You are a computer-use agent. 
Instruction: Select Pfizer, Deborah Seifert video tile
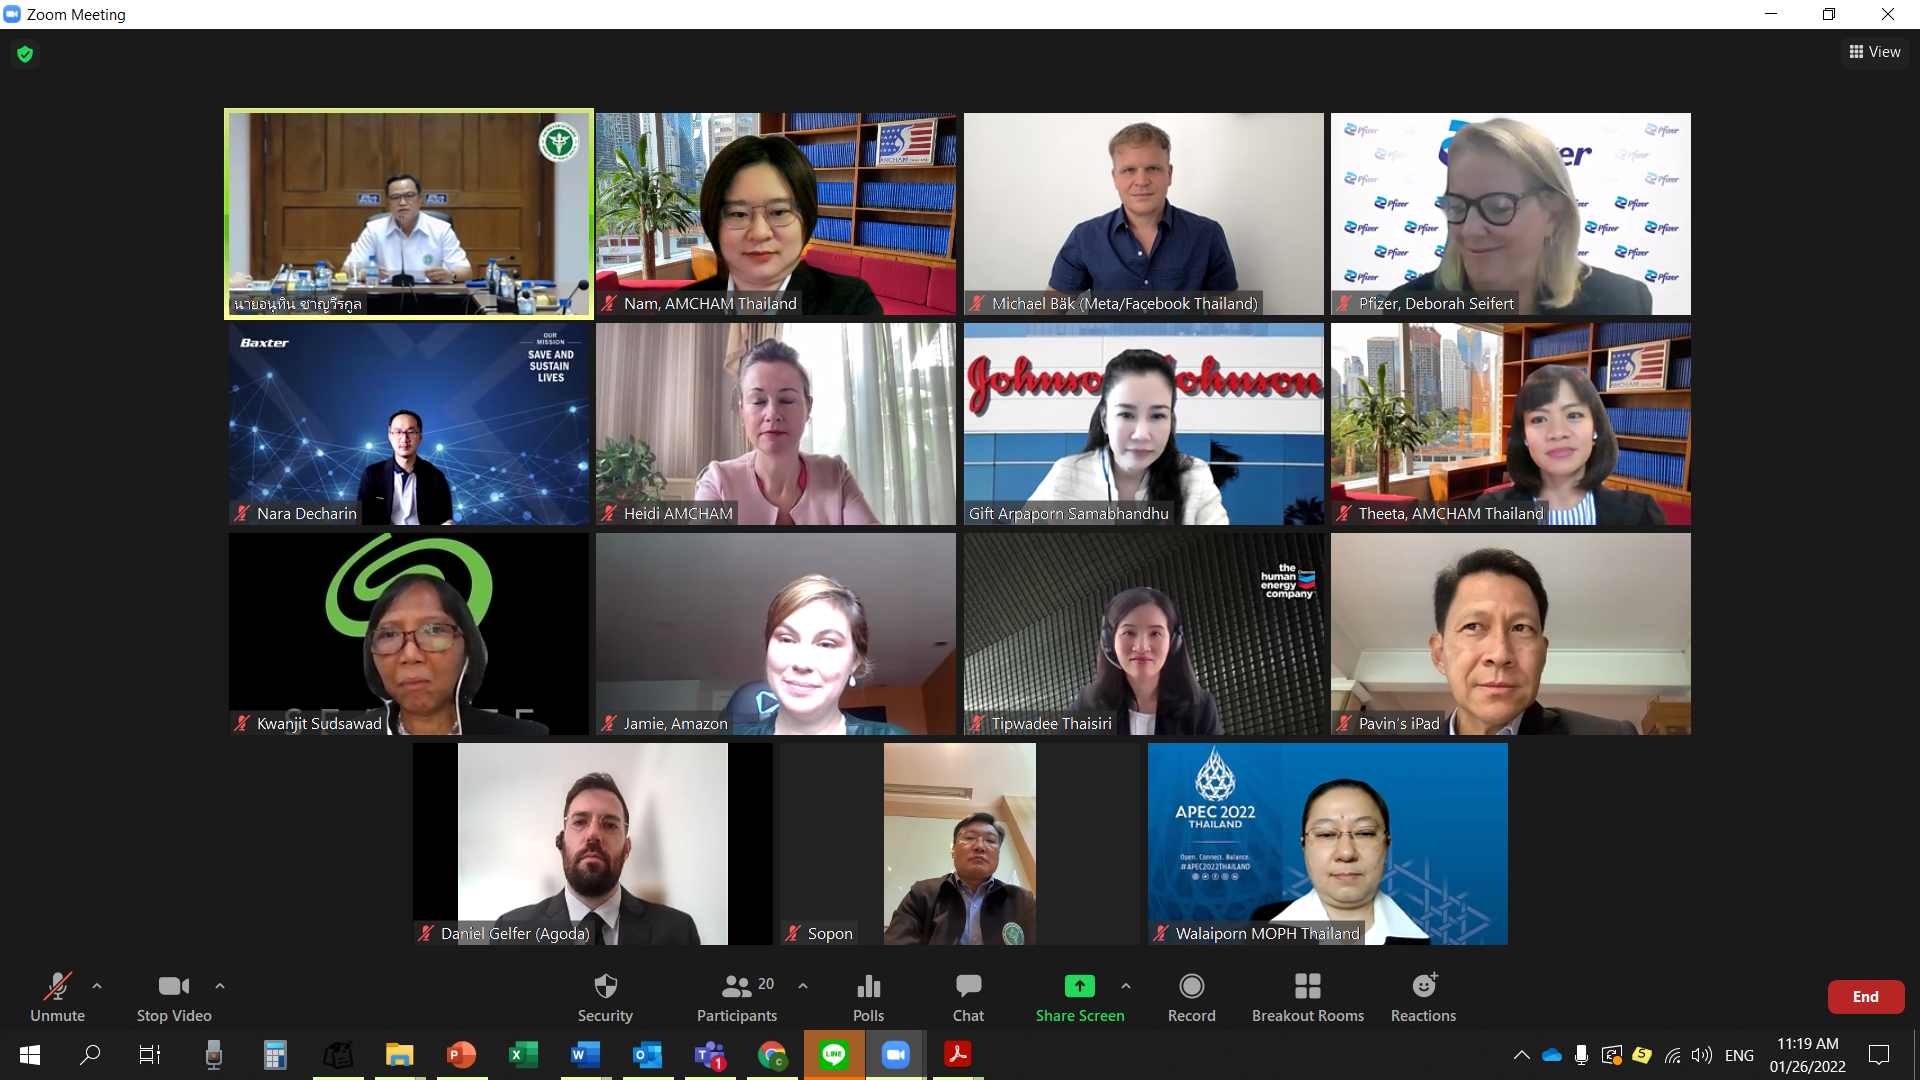click(1511, 214)
